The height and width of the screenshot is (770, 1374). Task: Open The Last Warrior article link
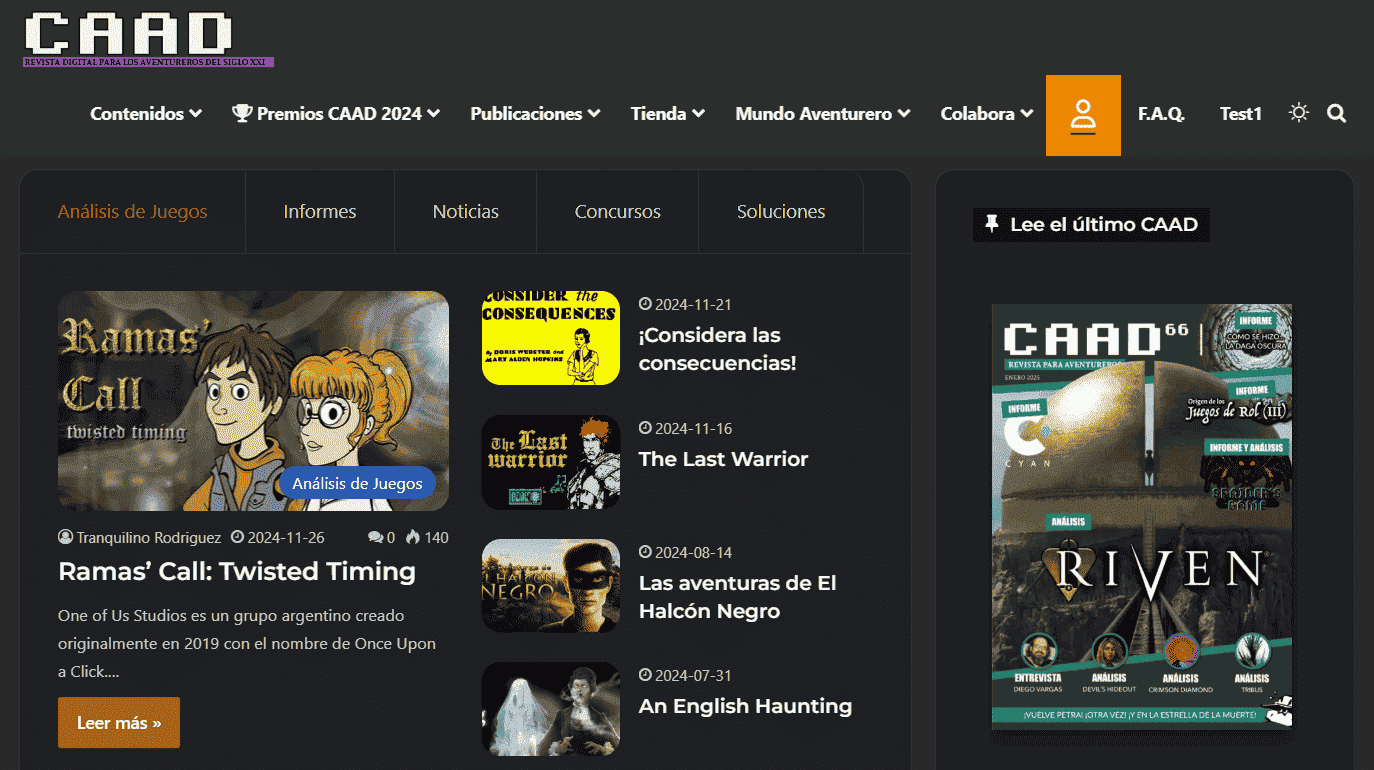click(723, 459)
